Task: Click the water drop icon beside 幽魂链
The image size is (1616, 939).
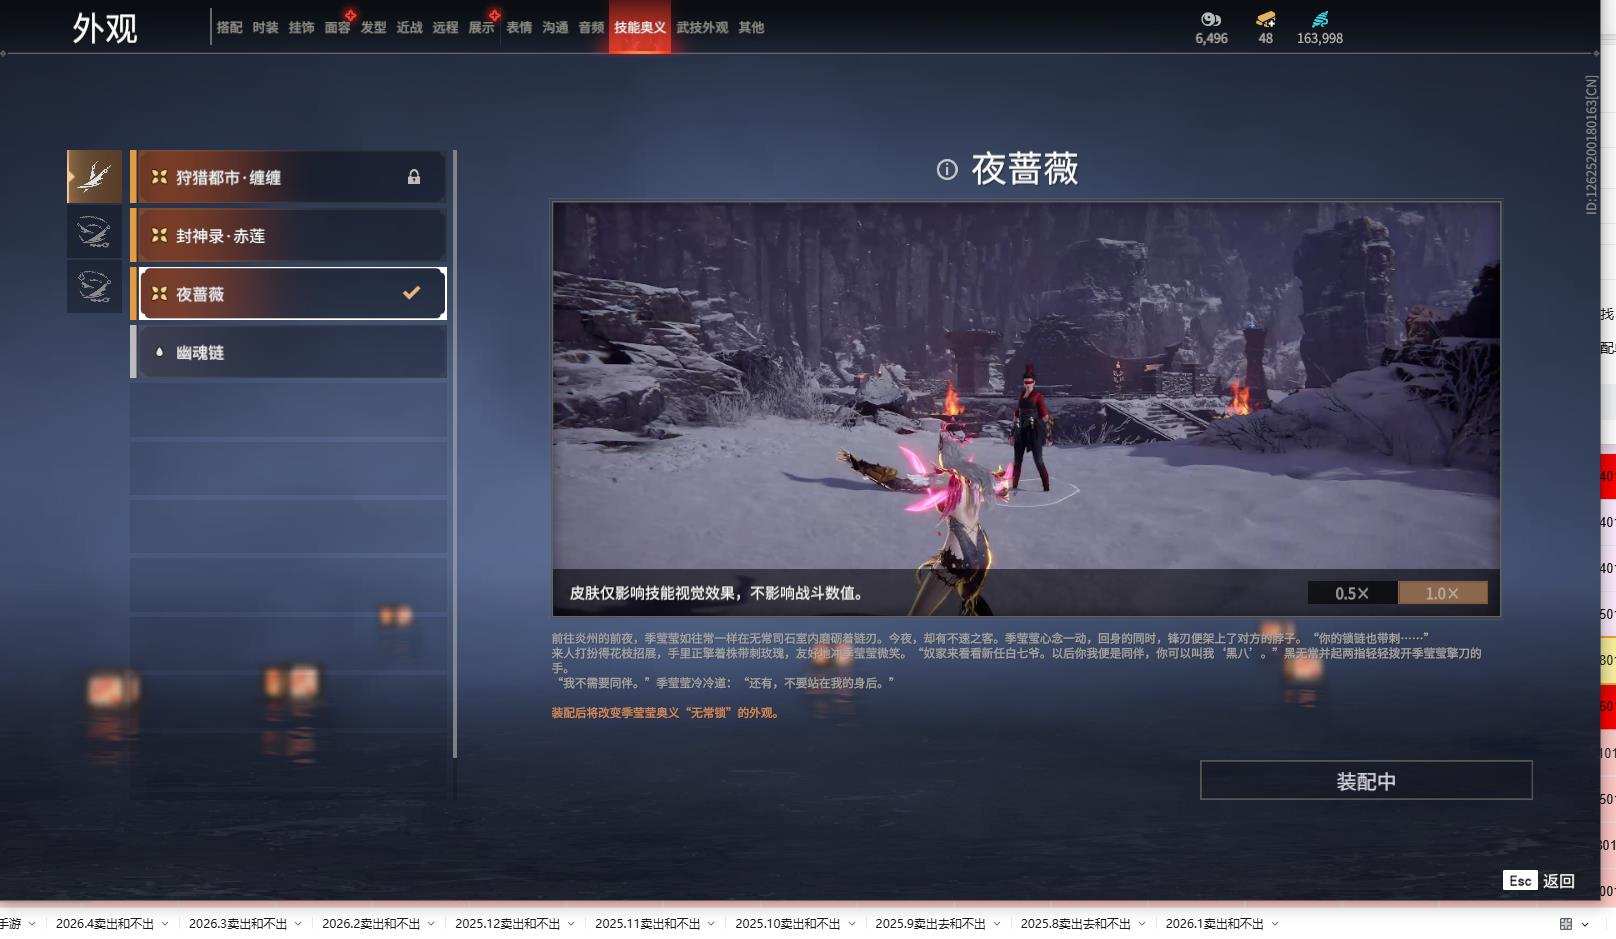Action: (157, 351)
